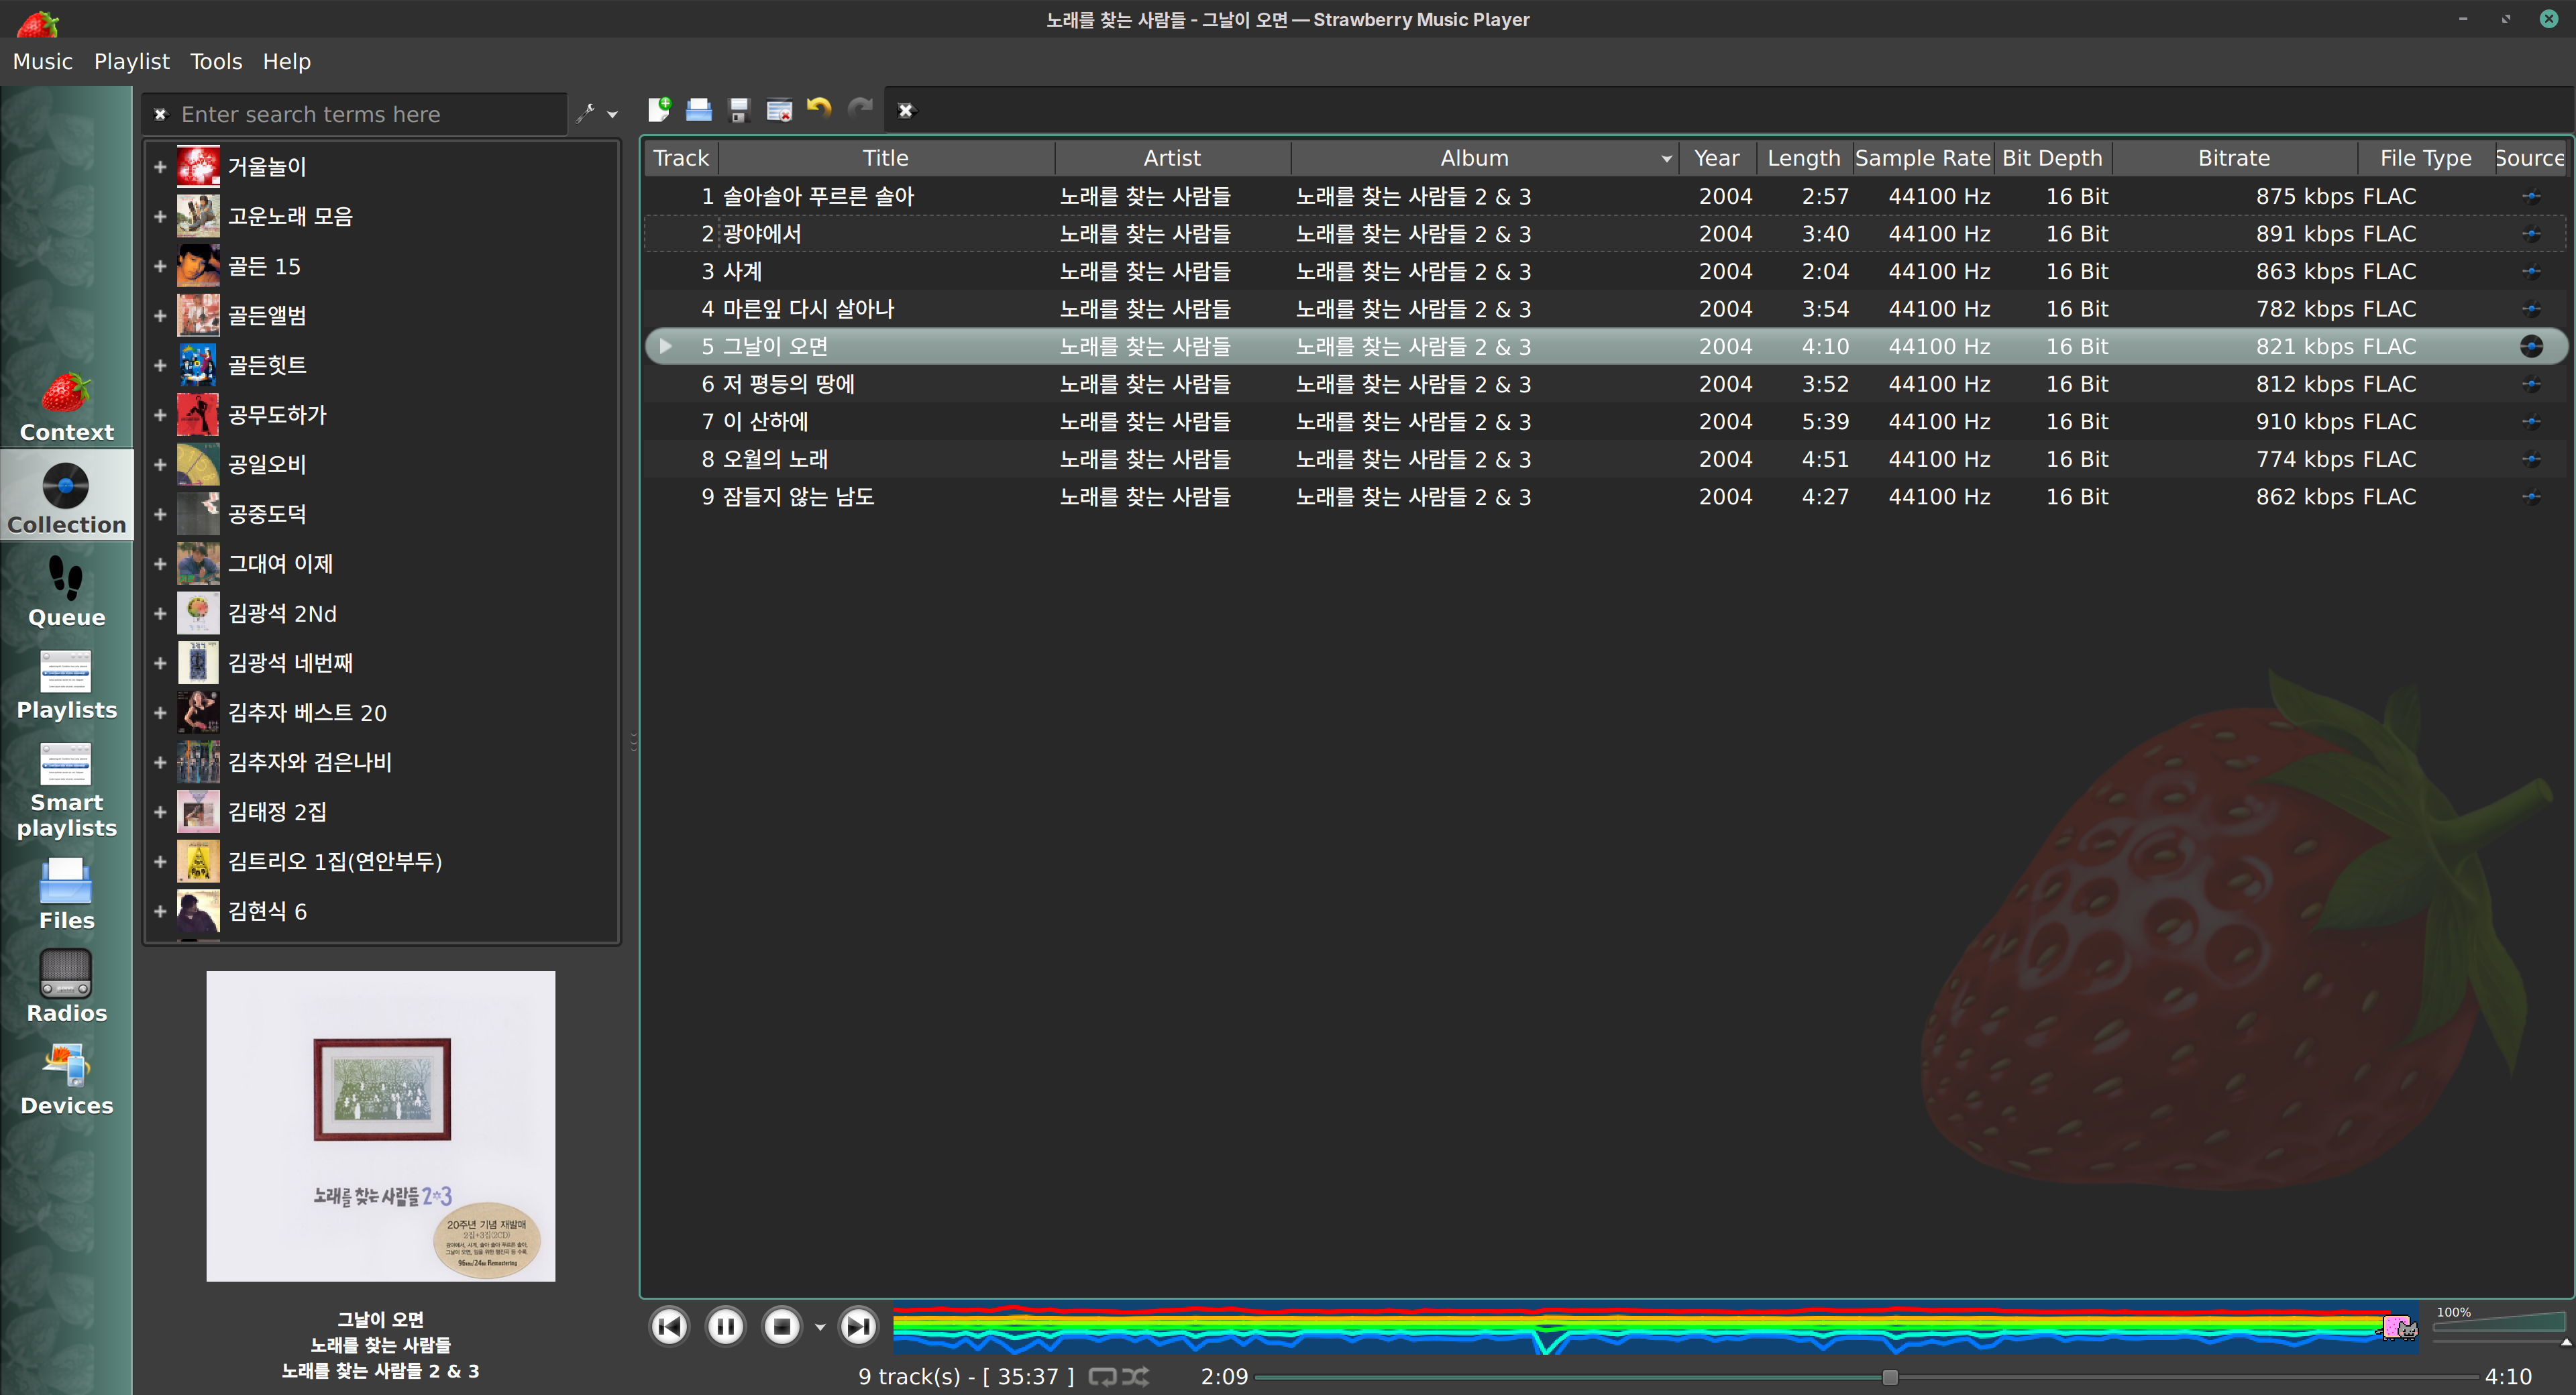Sort playlist by Sample Rate column header
The height and width of the screenshot is (1395, 2576).
coord(1922,158)
